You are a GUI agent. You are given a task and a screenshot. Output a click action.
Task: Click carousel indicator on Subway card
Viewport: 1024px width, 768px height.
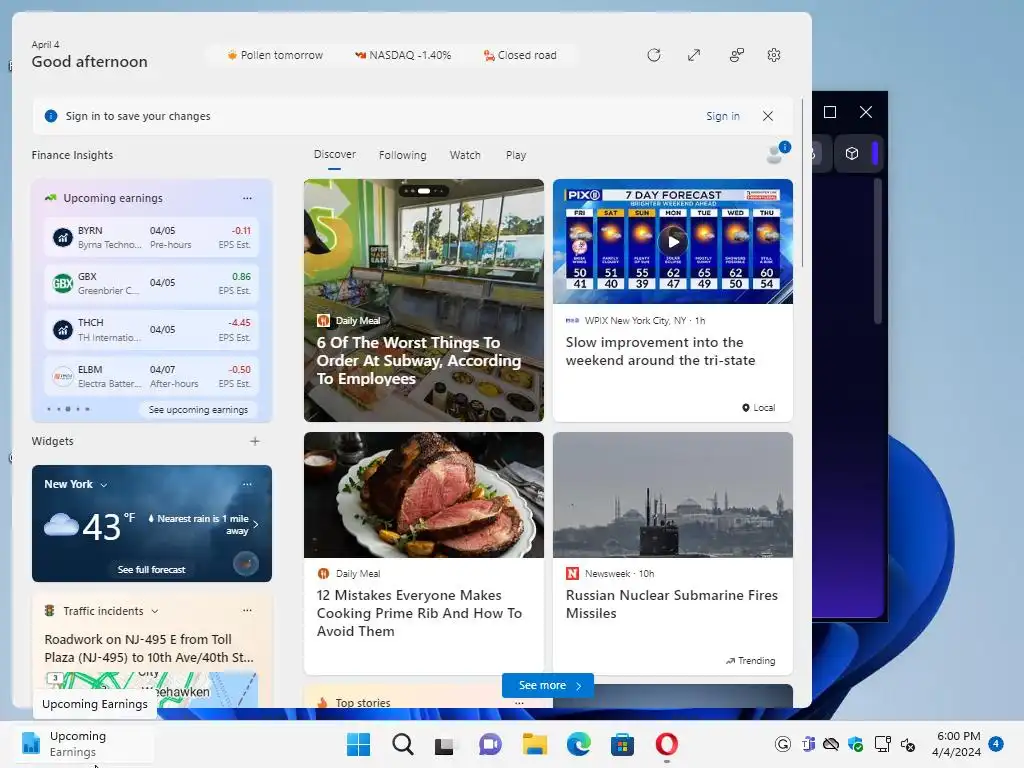[424, 191]
